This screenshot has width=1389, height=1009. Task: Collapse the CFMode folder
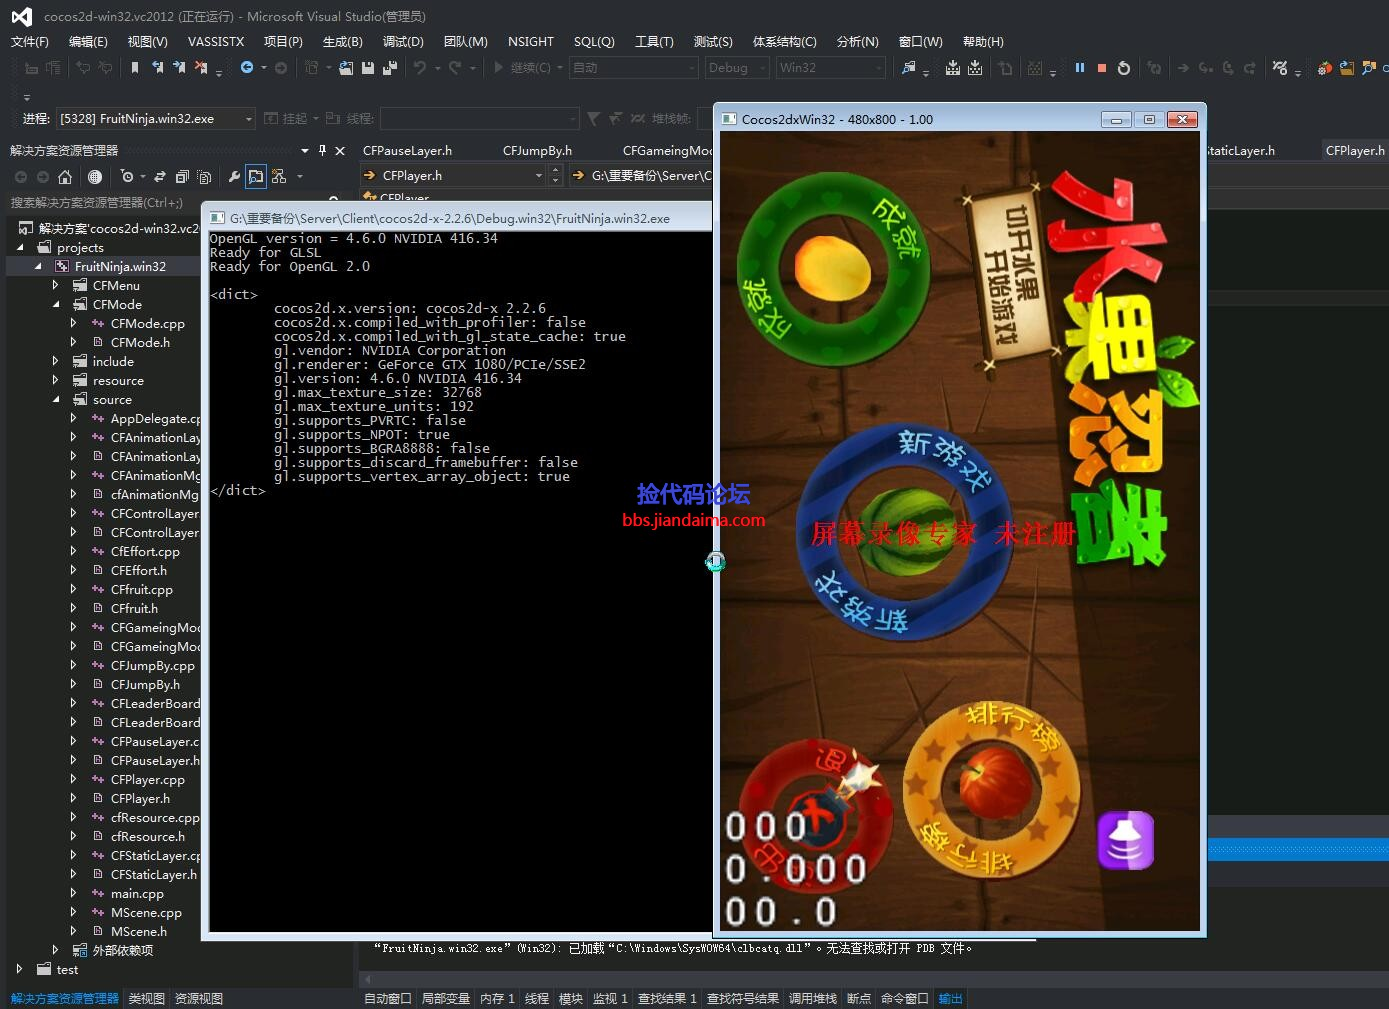[x=56, y=305]
